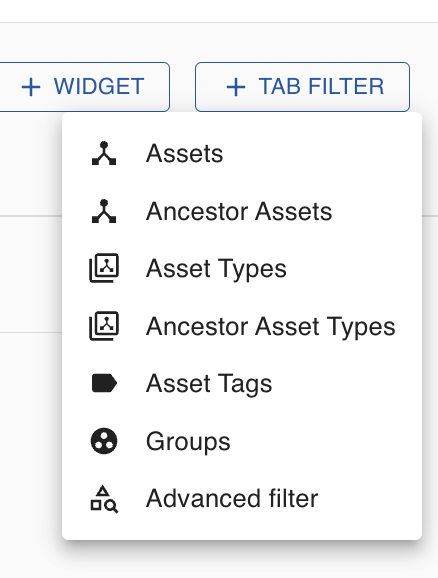Viewport: 438px width, 578px height.
Task: Click the Ancestor Assets hierarchy icon
Action: point(104,211)
